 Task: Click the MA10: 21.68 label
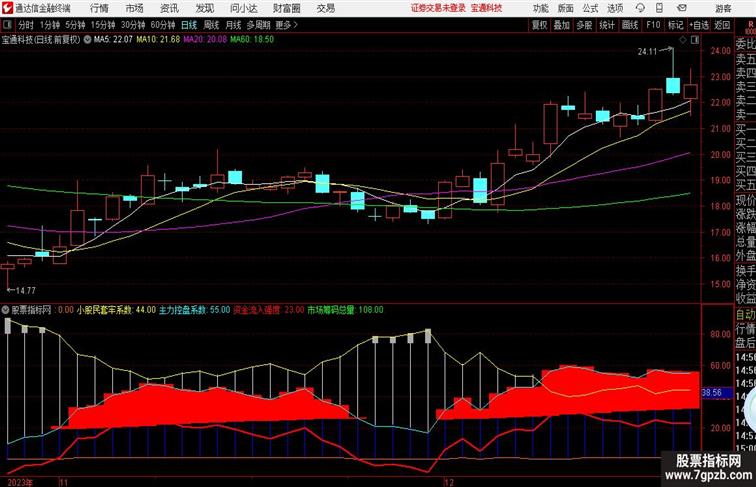click(x=158, y=40)
